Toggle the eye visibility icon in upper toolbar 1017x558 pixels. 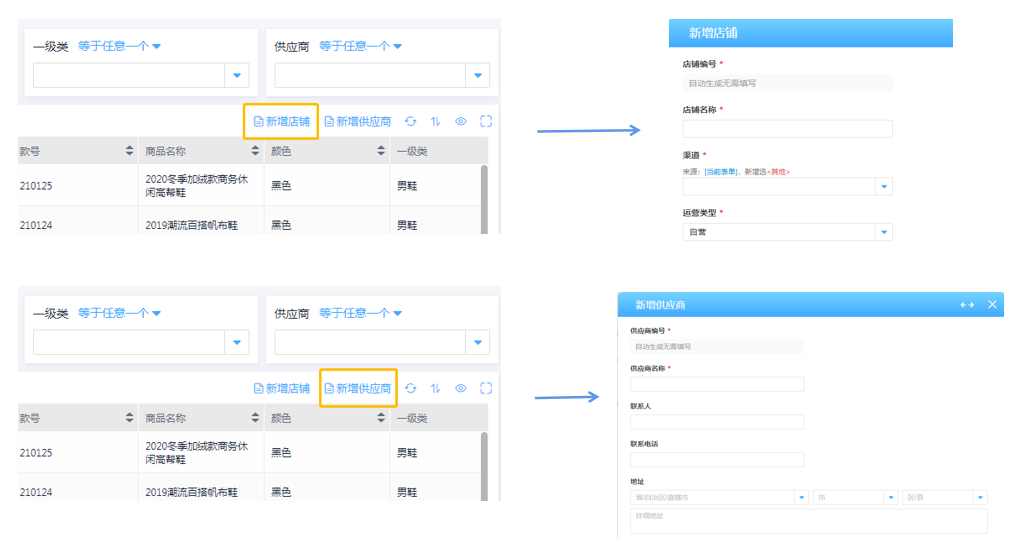(461, 121)
